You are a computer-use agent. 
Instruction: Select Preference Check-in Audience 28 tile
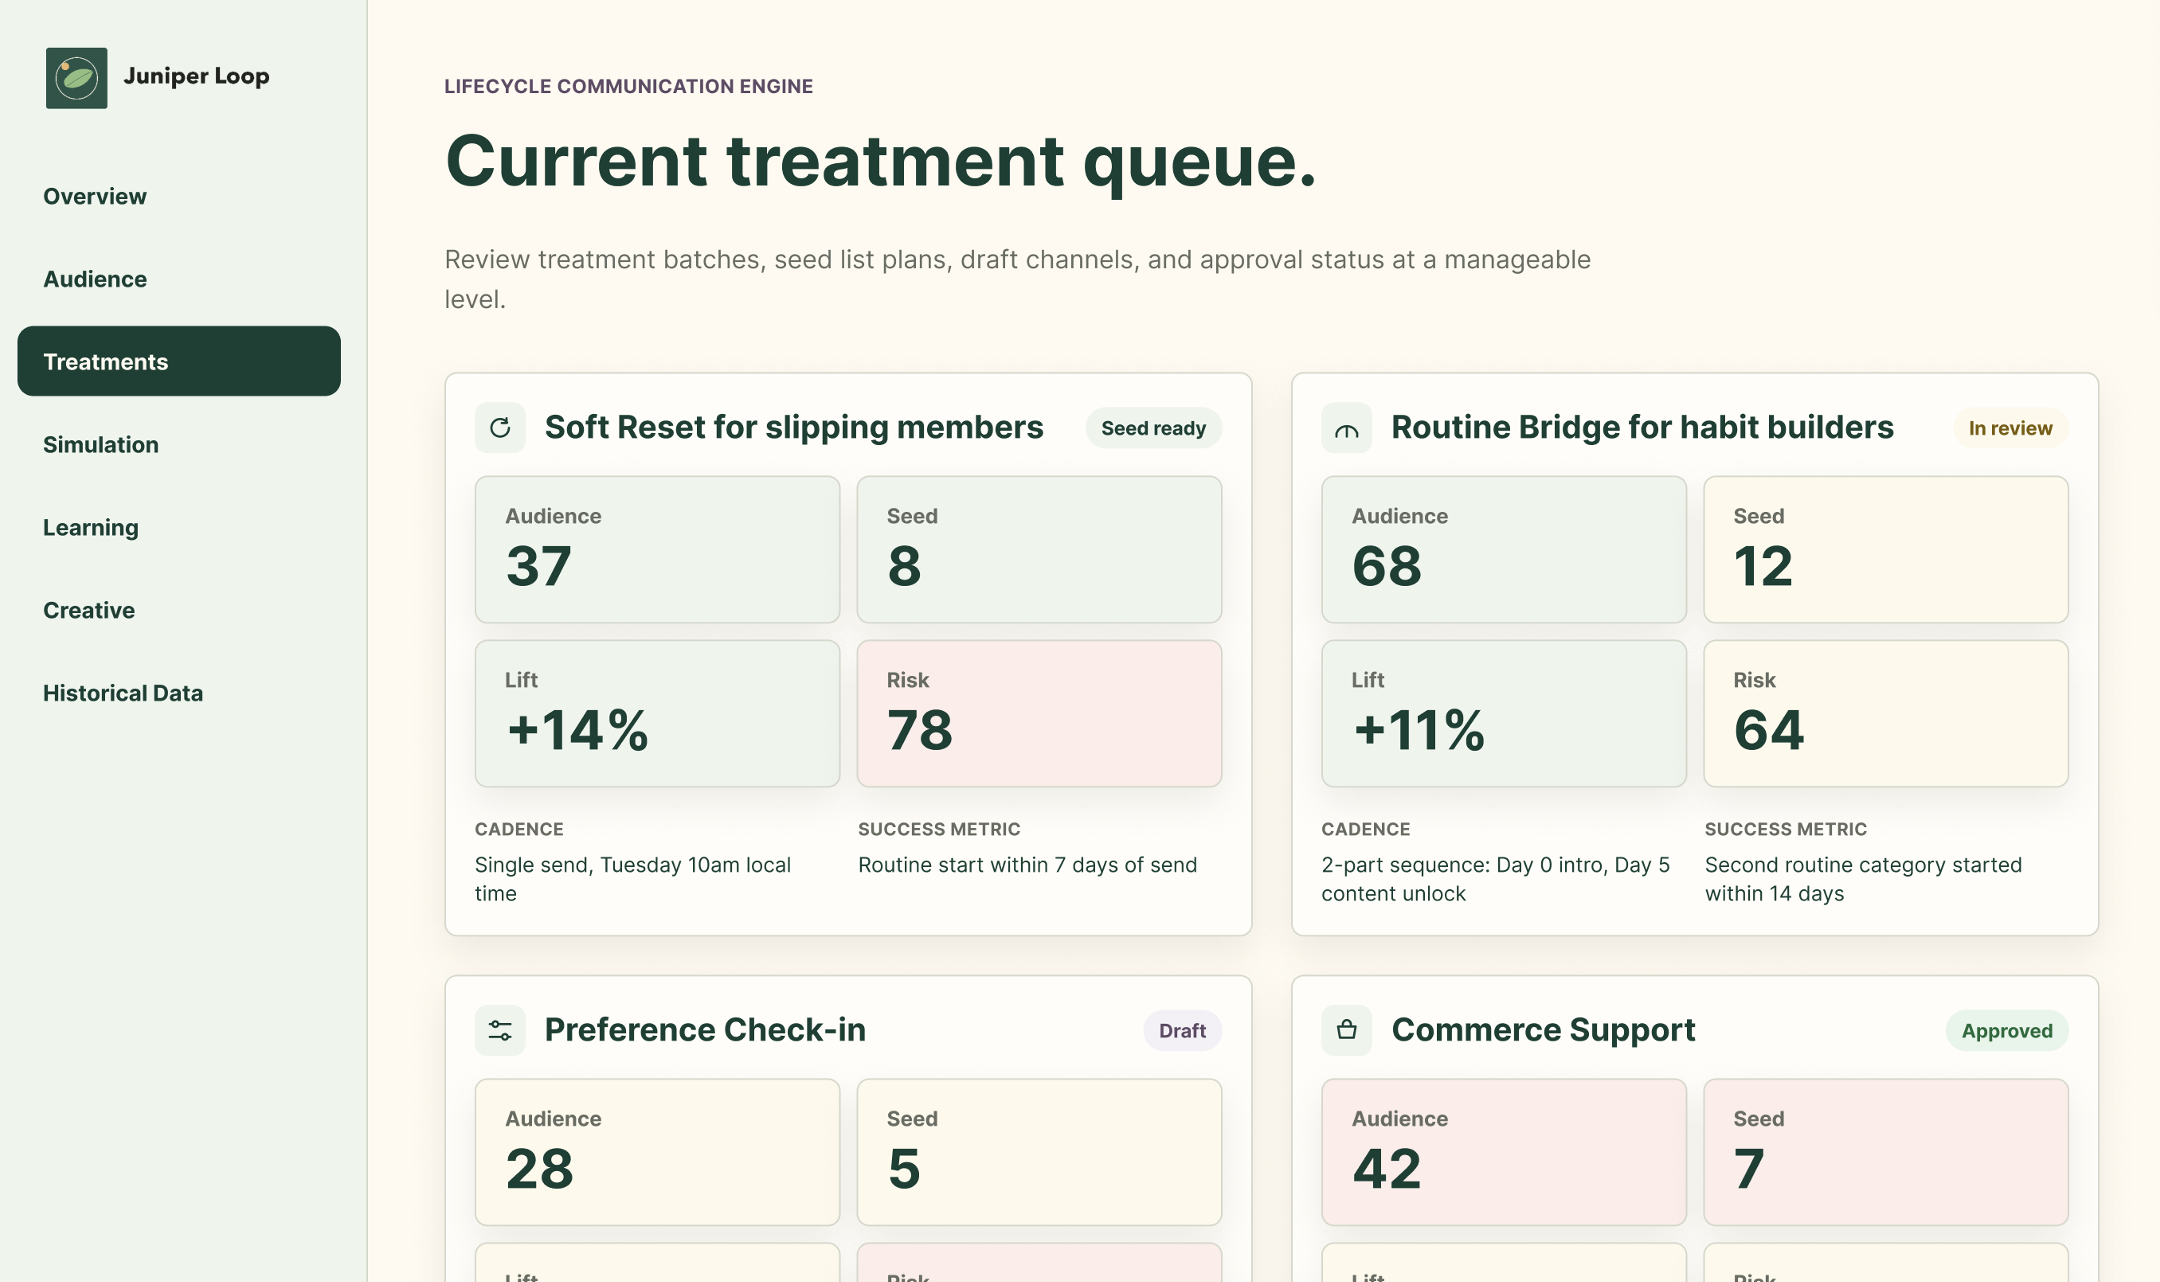[657, 1152]
